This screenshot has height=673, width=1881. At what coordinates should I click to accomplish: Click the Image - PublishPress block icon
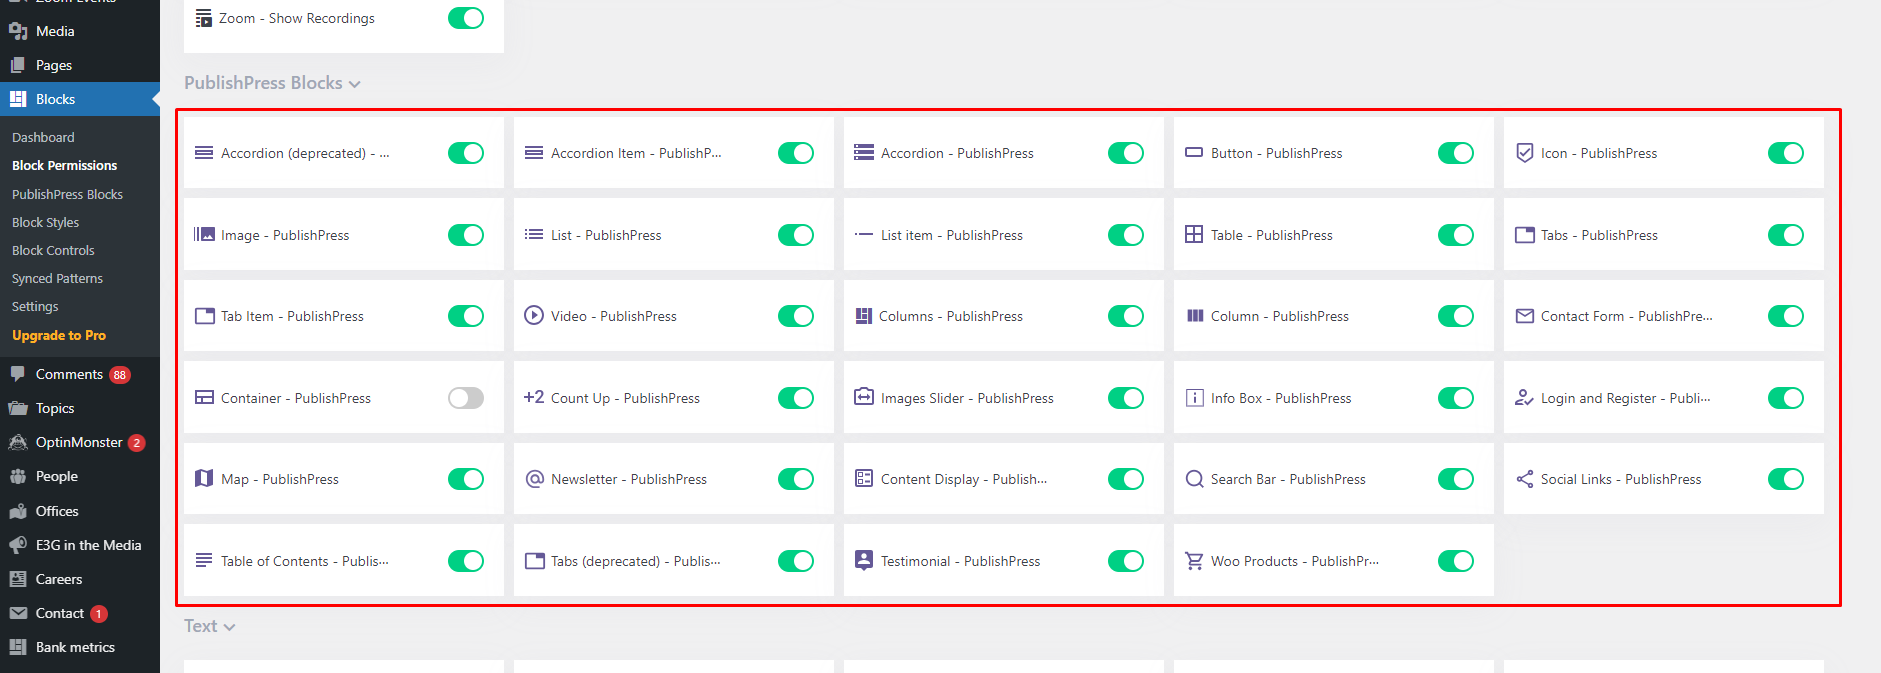pos(204,234)
